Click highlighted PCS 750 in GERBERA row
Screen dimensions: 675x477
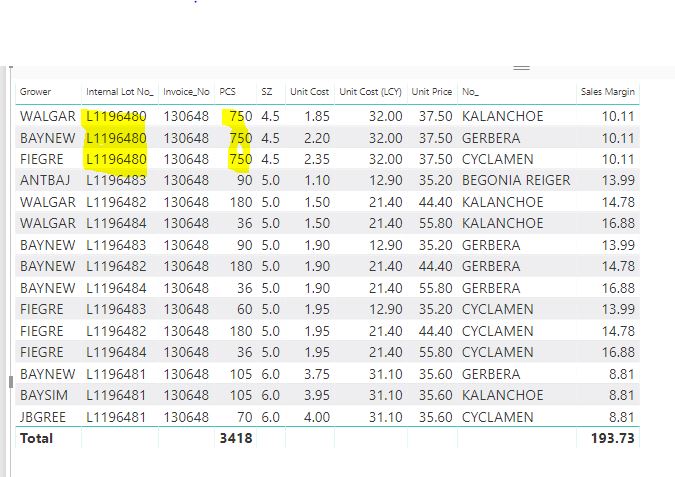click(x=241, y=138)
